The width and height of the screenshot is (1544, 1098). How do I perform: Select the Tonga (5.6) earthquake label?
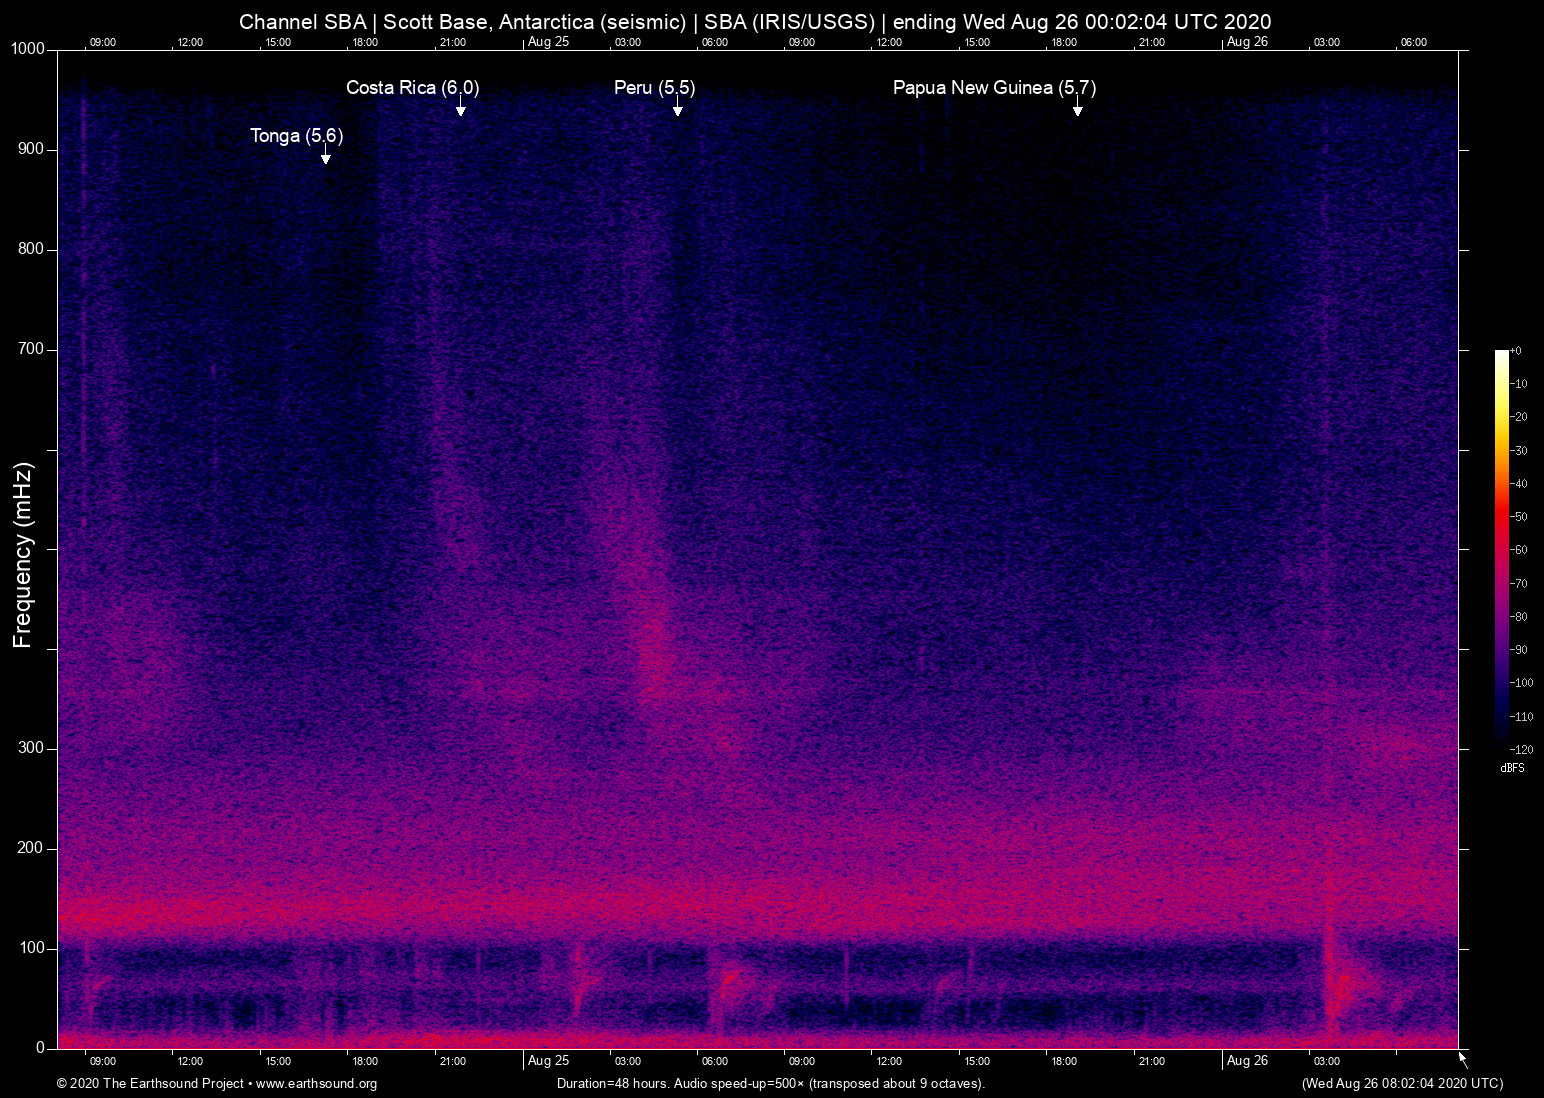click(x=296, y=136)
